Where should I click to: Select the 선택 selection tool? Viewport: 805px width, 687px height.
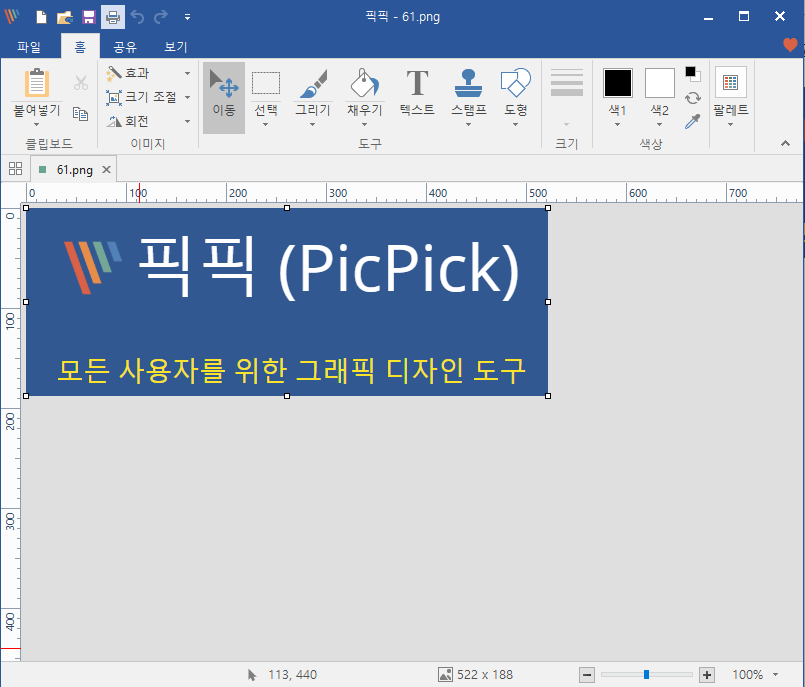pos(266,91)
